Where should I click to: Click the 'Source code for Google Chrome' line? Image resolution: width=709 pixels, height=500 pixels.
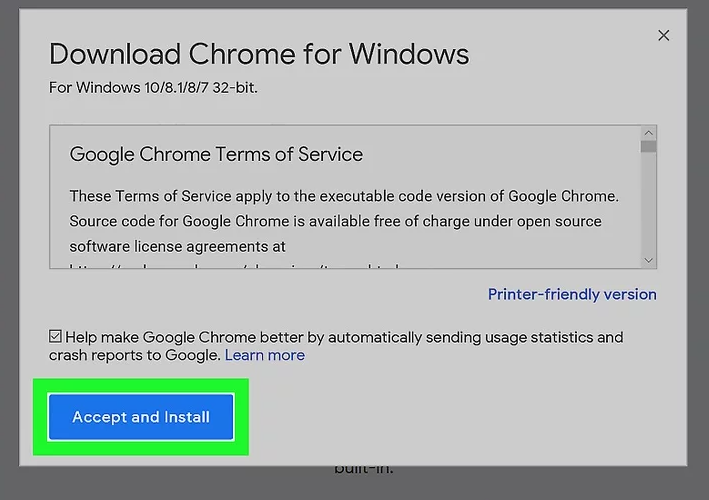click(x=335, y=220)
